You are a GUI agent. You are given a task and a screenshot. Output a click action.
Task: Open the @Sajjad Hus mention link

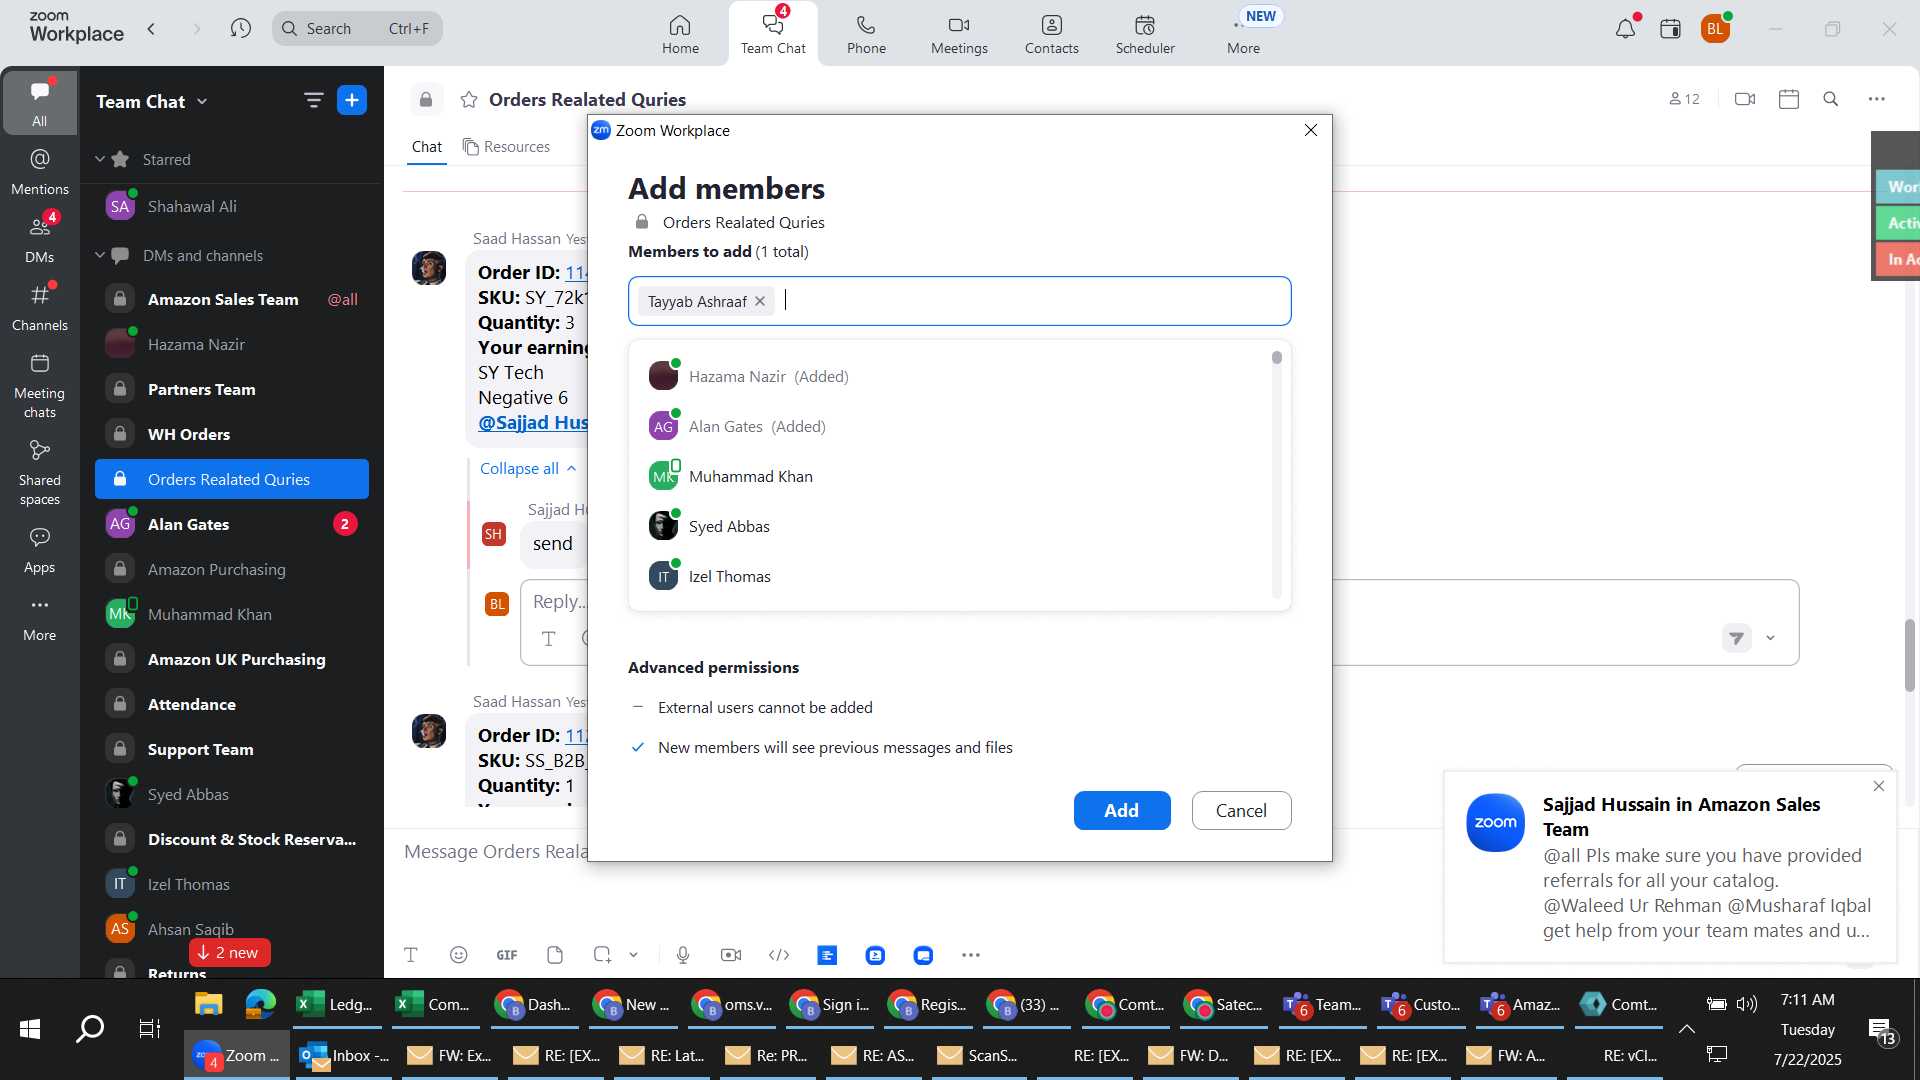(533, 422)
